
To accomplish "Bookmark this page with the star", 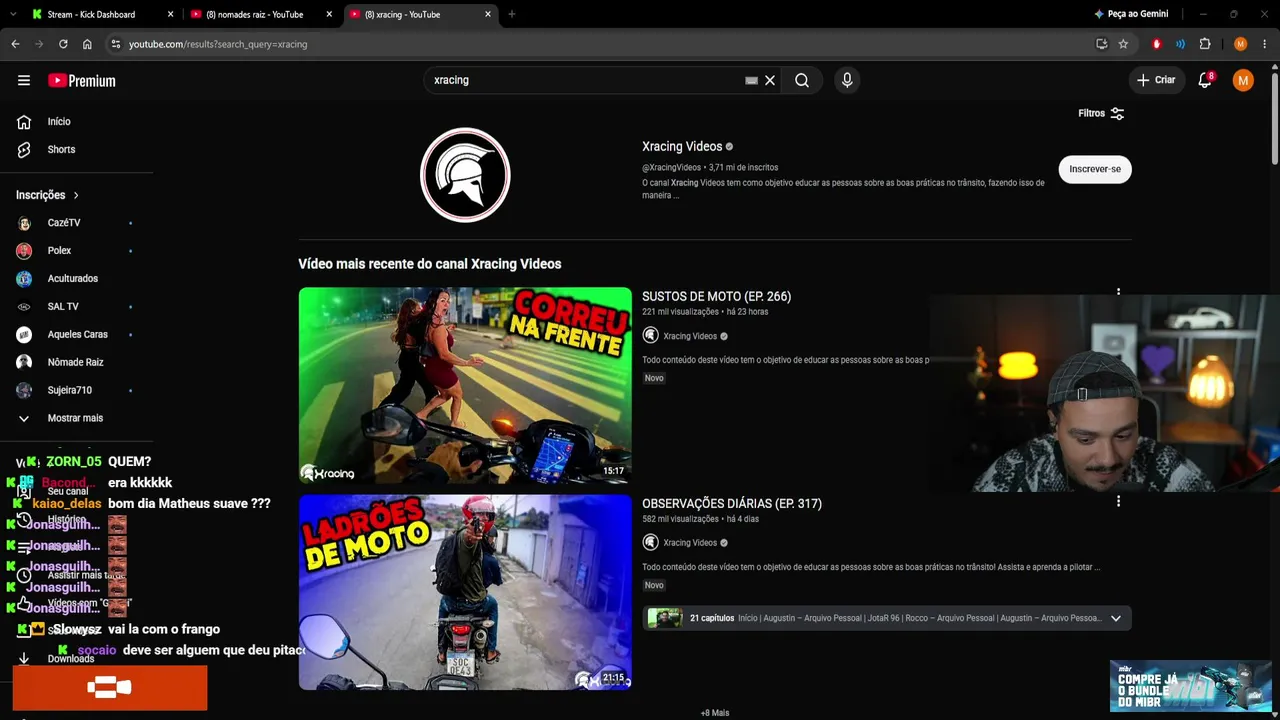I will pyautogui.click(x=1123, y=44).
